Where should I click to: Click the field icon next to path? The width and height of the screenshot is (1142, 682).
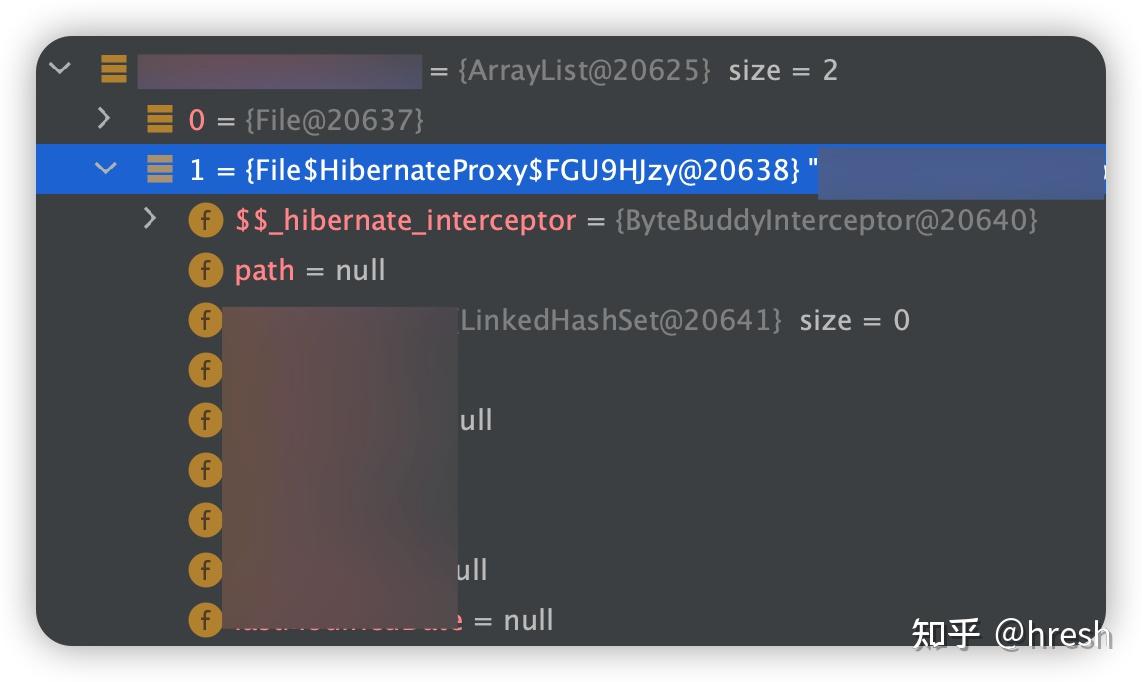click(205, 270)
